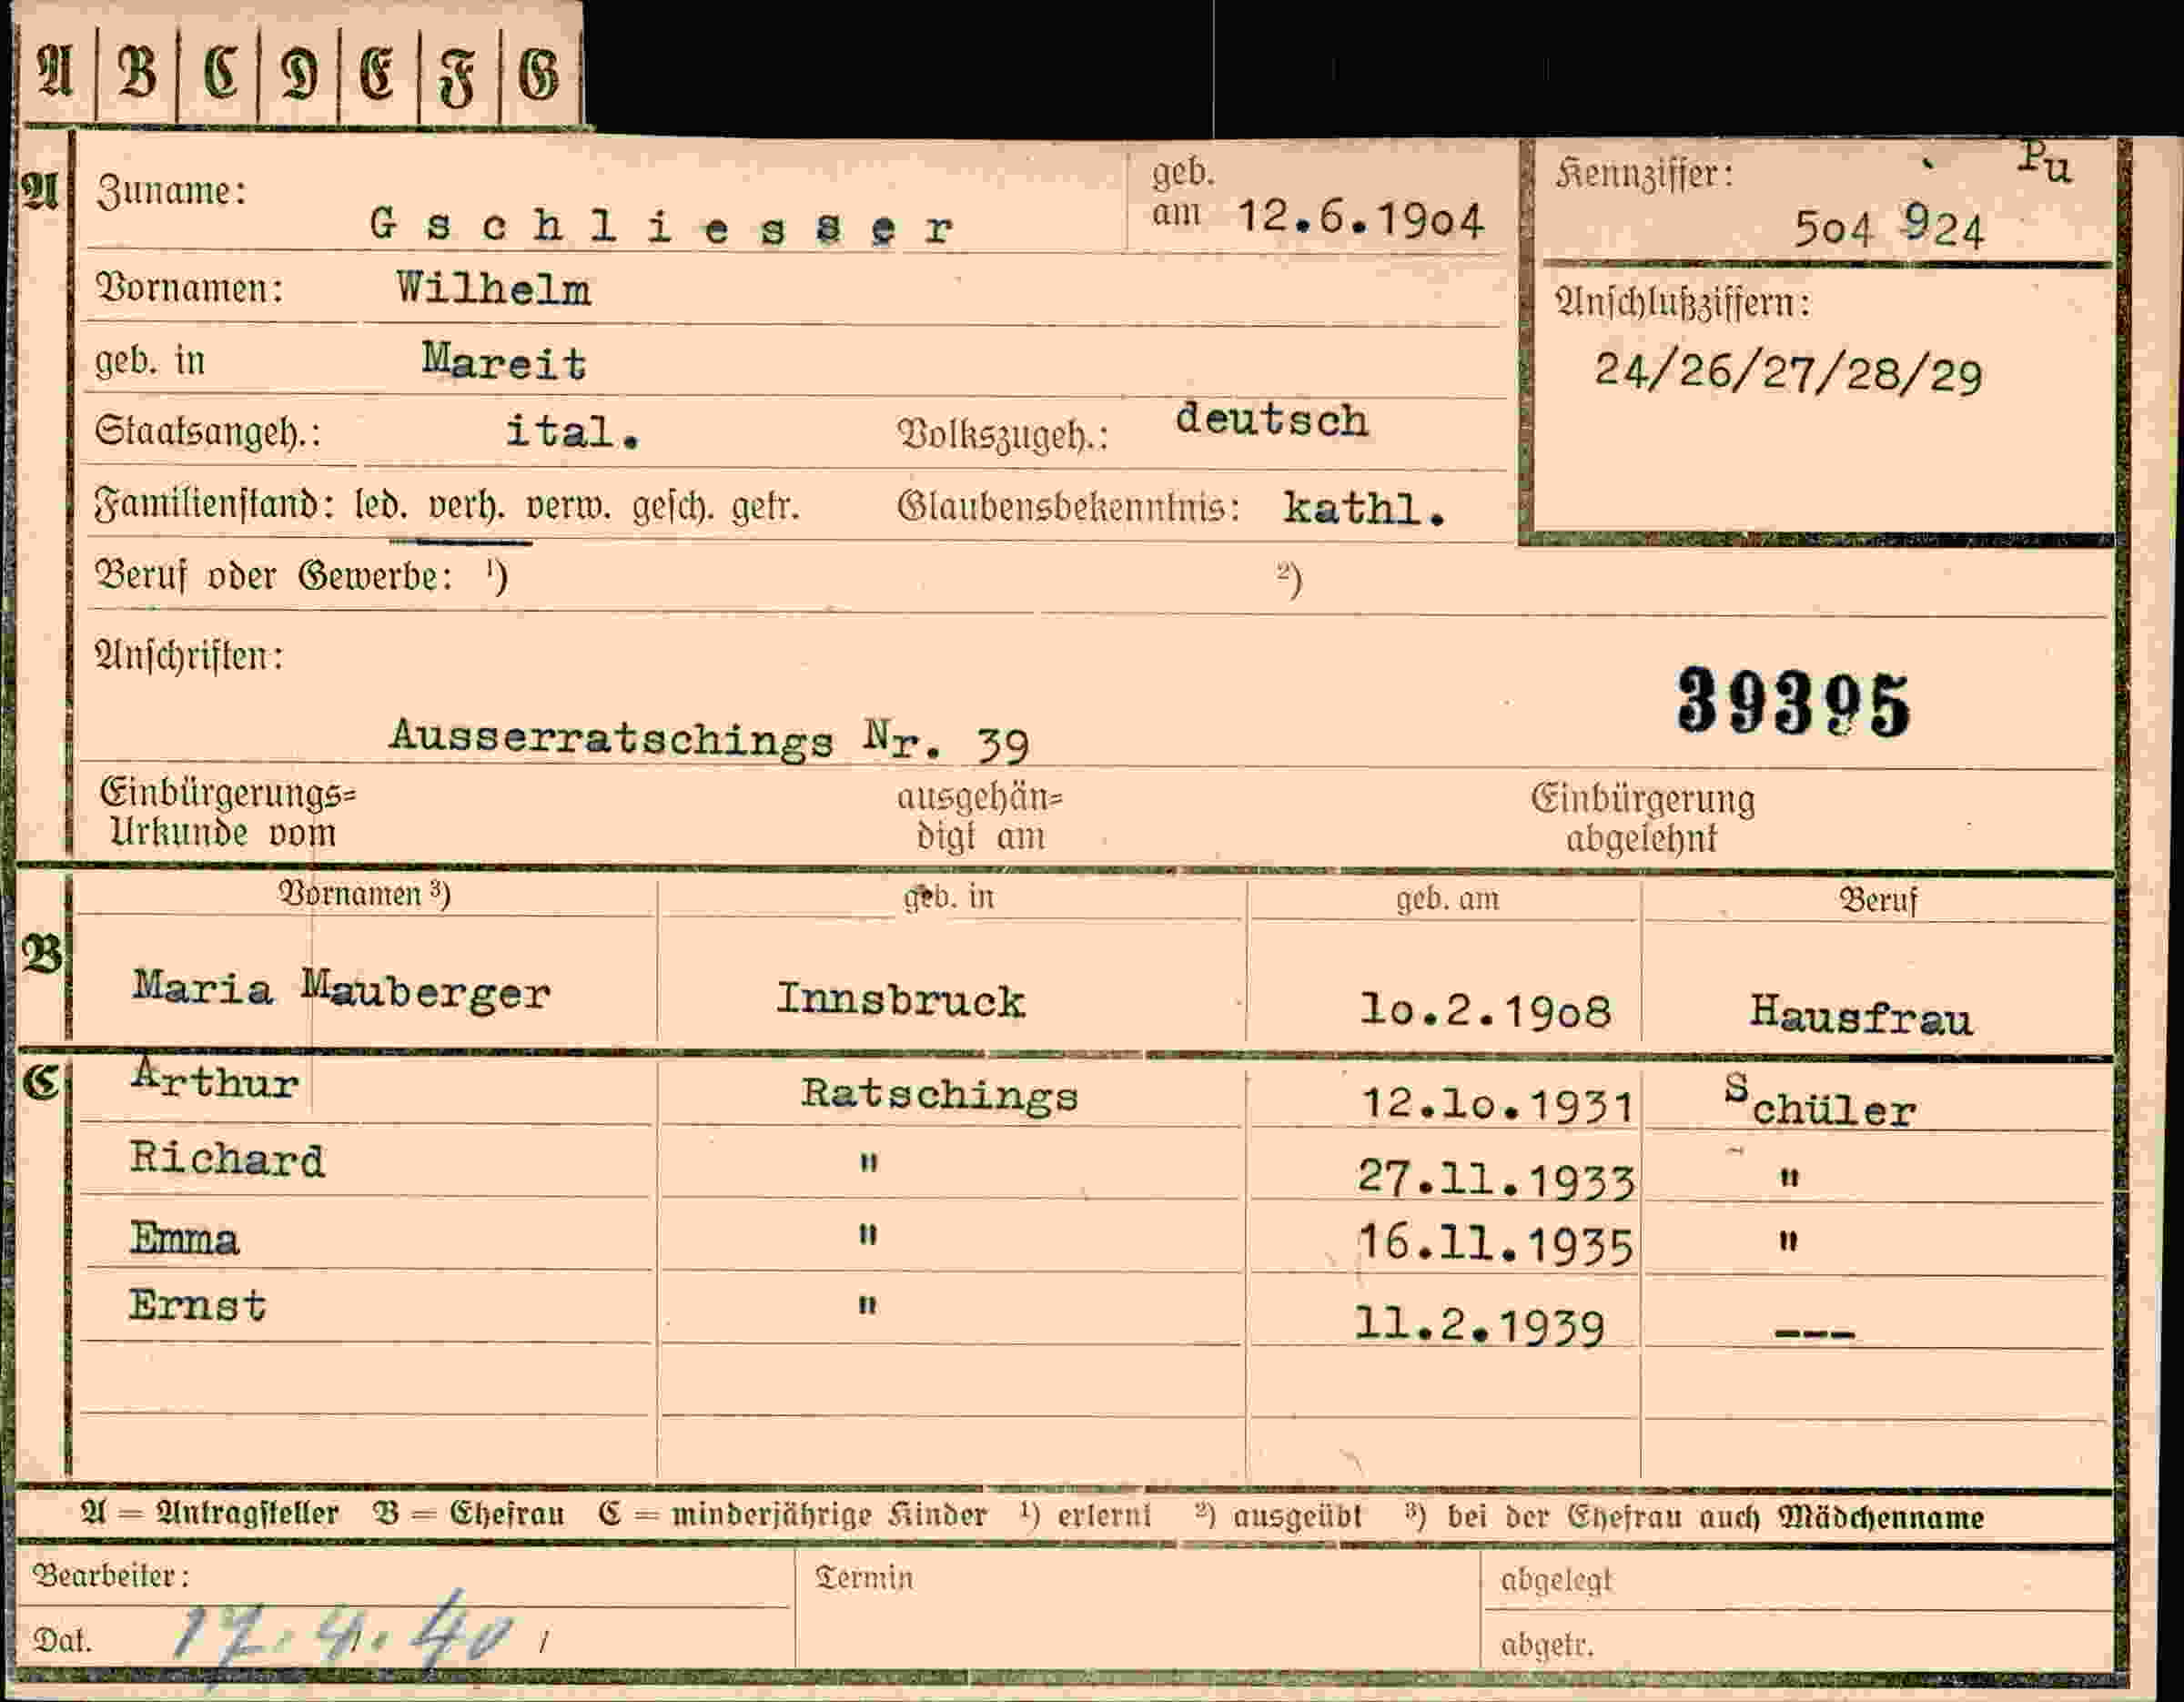Click the Glaubensbekenntnis label

(x=1068, y=507)
